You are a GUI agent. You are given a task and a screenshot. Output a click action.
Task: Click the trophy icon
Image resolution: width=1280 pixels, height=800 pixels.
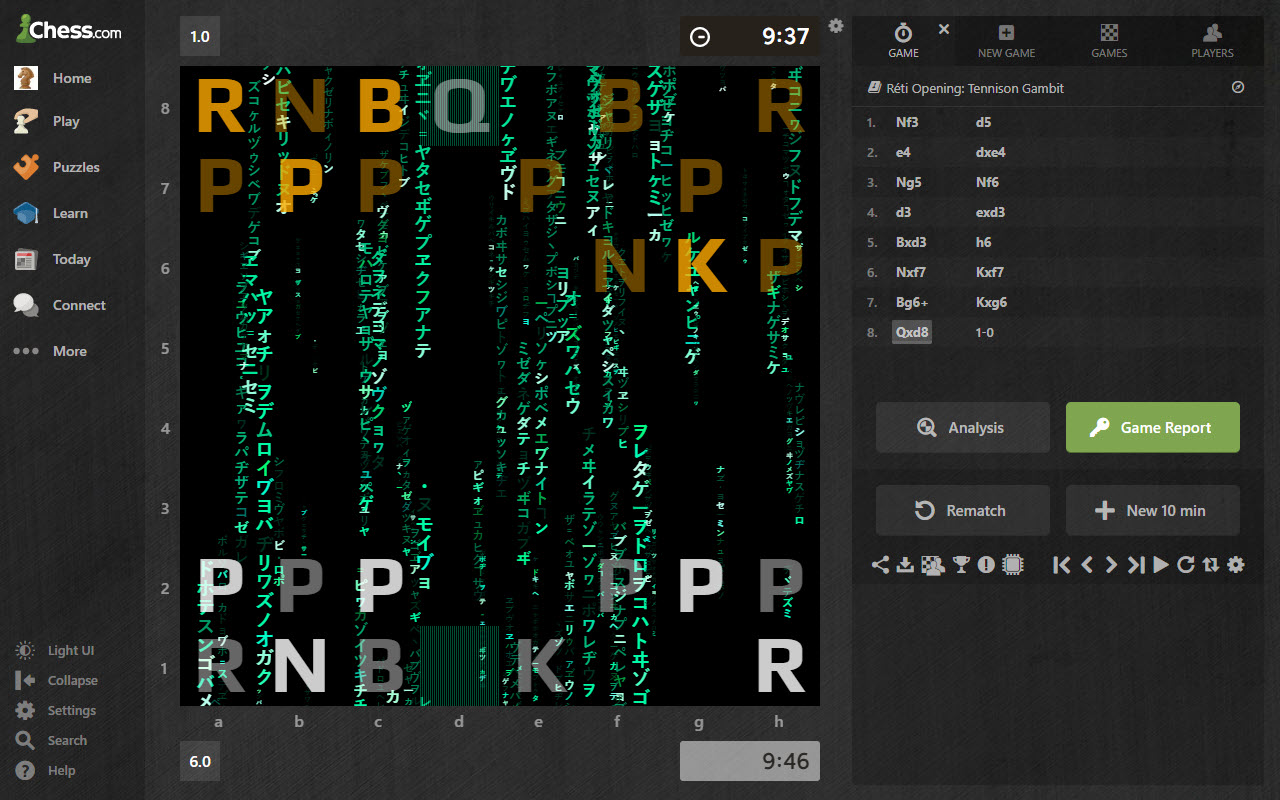click(961, 565)
